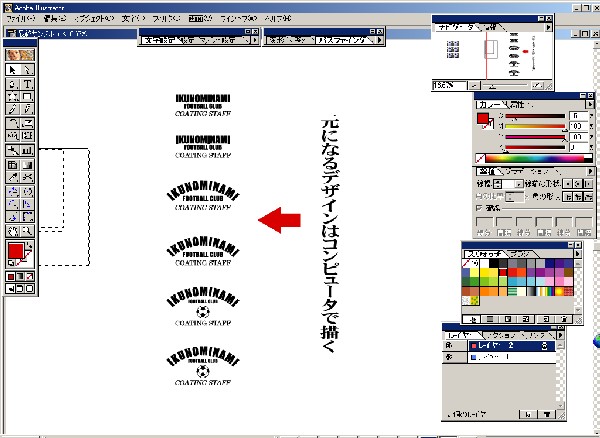600x438 pixels.
Task: Click the Adobe Online picture at toolbox top
Action: (20, 55)
